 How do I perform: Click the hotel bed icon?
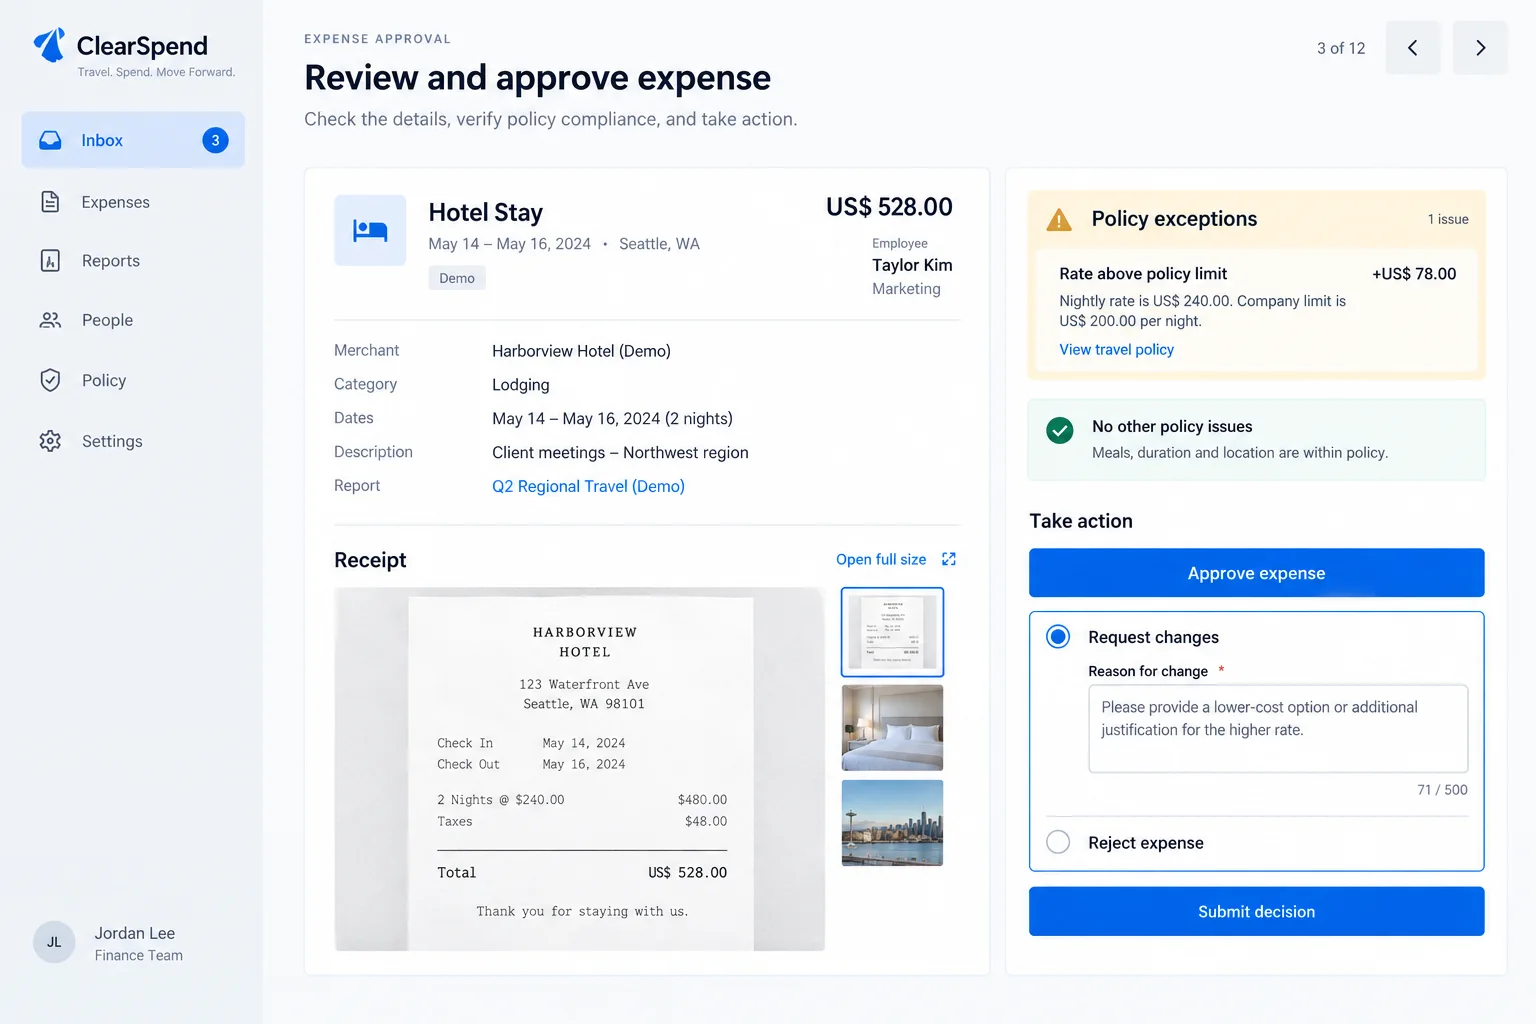point(370,230)
